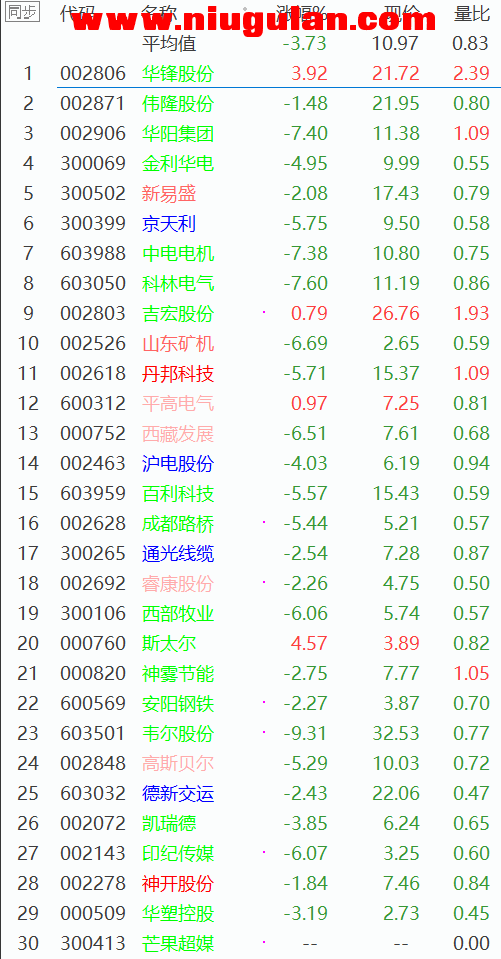501x959 pixels.
Task: Select stock 平高电气
Action: [178, 403]
